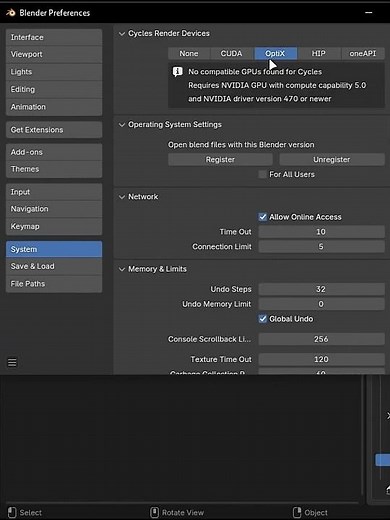Toggle the Global Undo checkbox
This screenshot has width=390, height=520.
(263, 319)
